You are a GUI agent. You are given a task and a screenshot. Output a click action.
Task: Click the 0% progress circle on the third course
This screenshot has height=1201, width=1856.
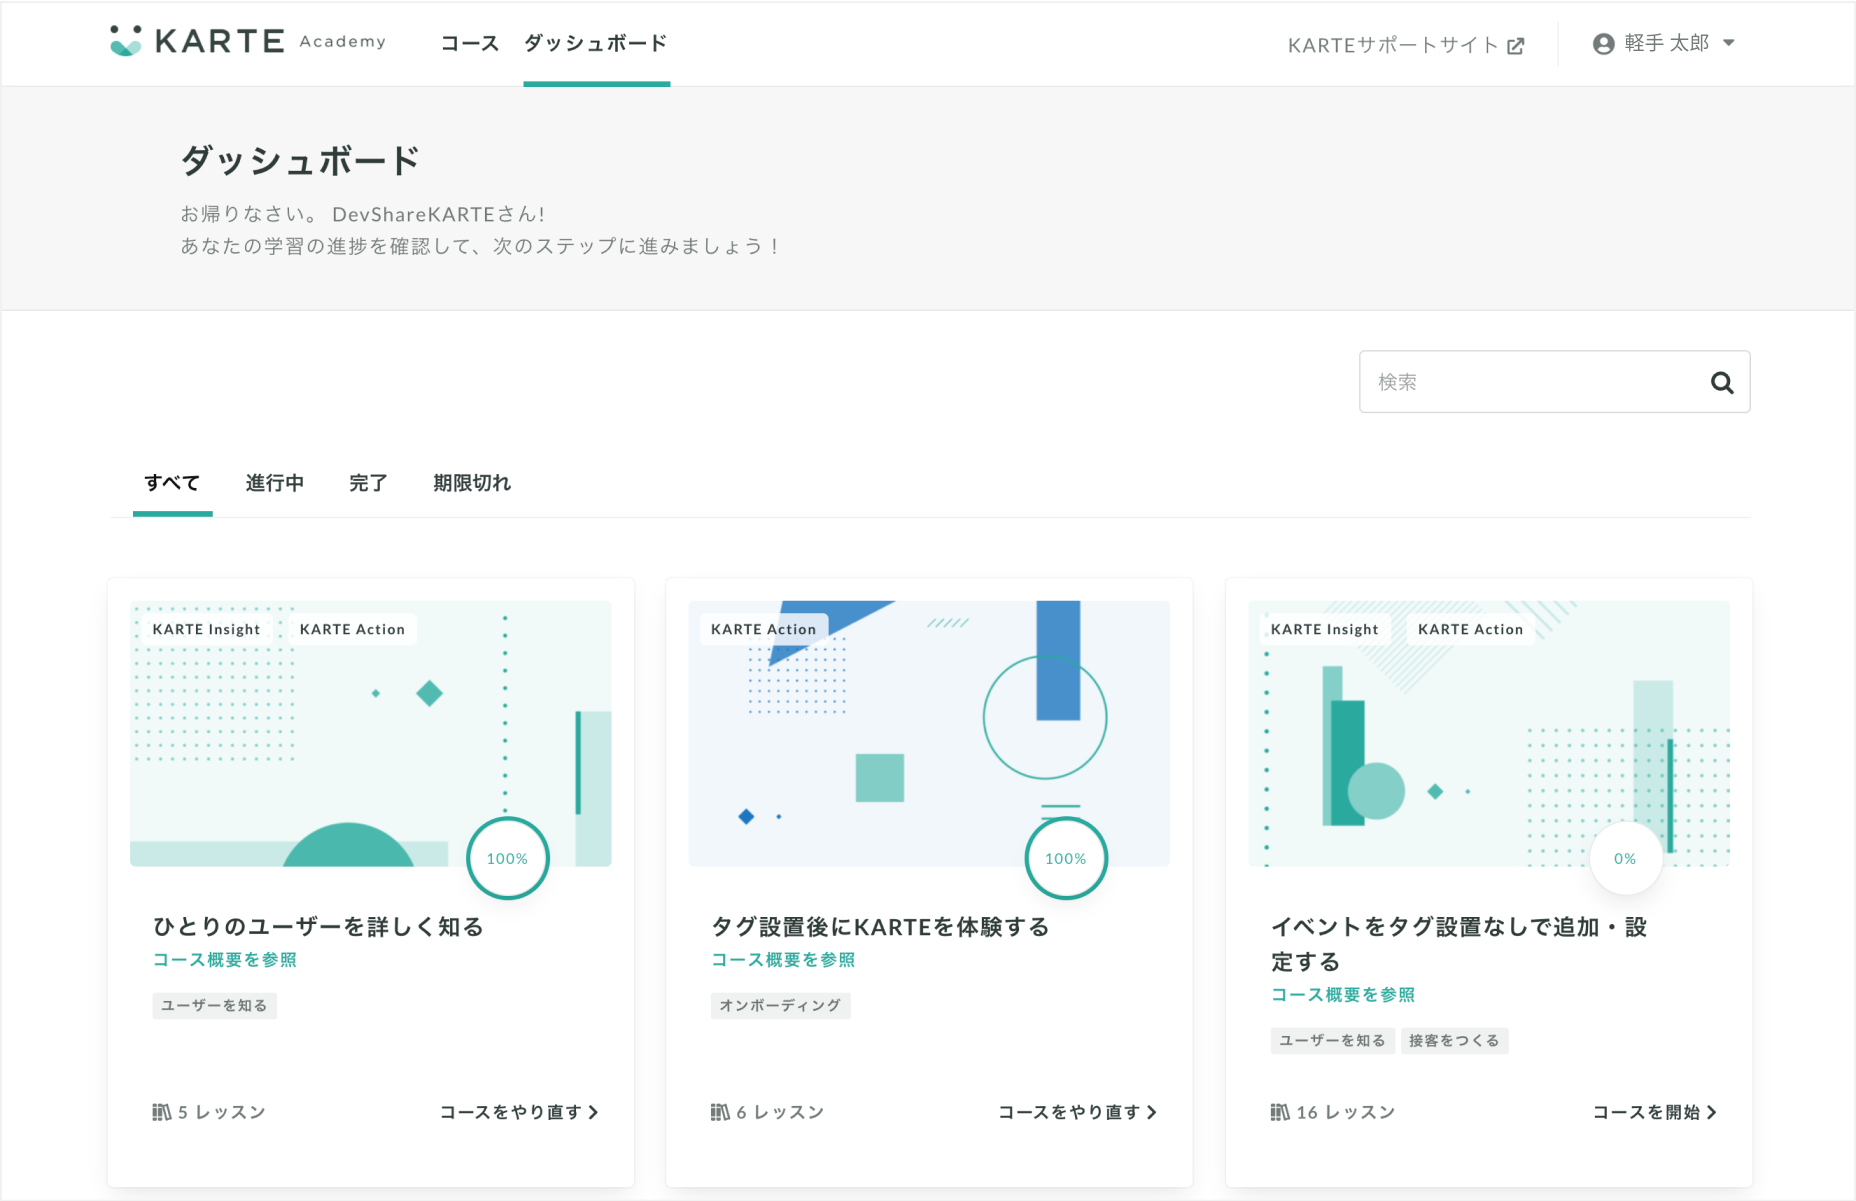pos(1625,858)
